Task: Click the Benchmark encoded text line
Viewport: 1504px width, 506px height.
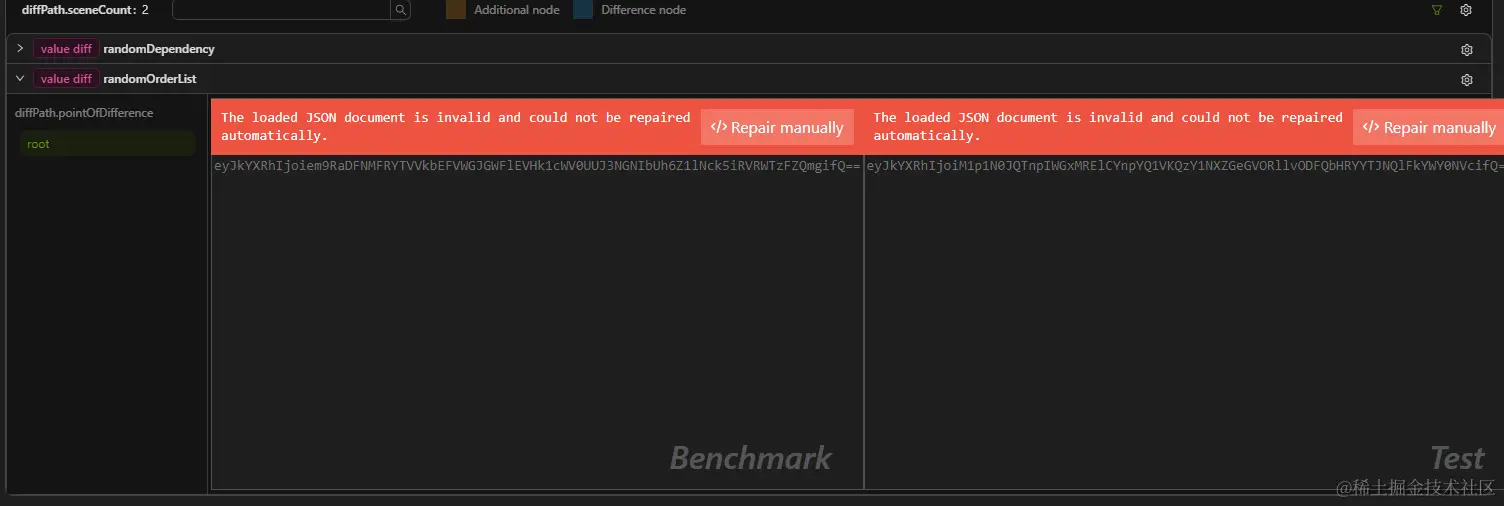Action: pyautogui.click(x=537, y=165)
